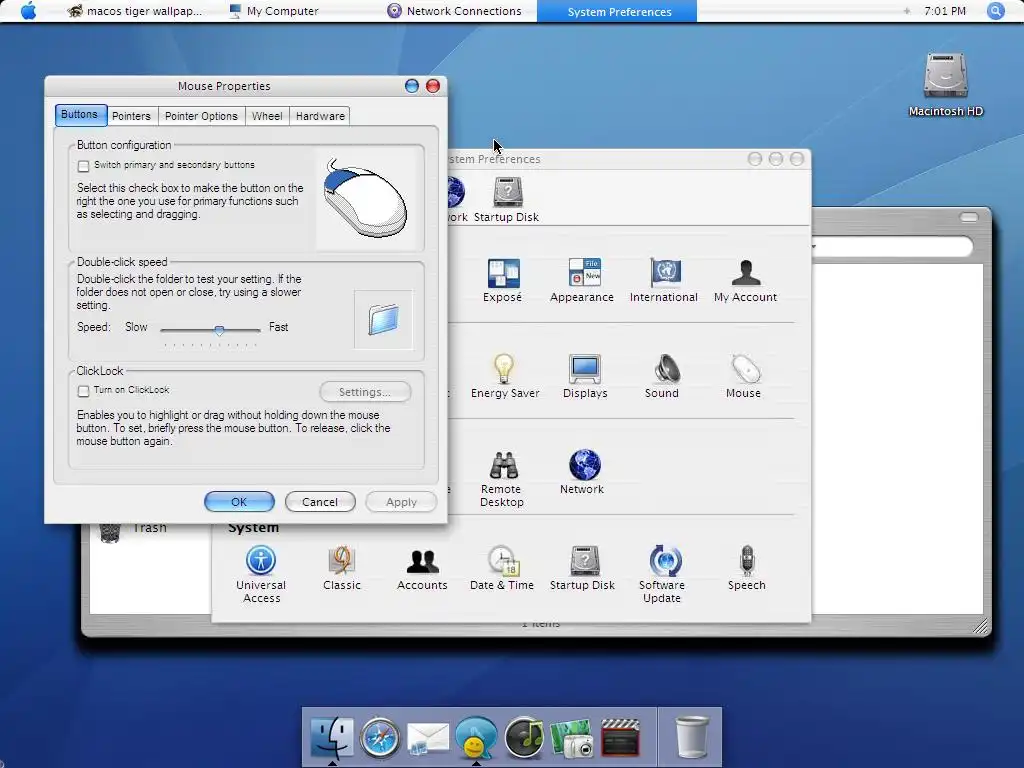Switch to Network Connections in top bar
The image size is (1024, 768).
click(455, 11)
